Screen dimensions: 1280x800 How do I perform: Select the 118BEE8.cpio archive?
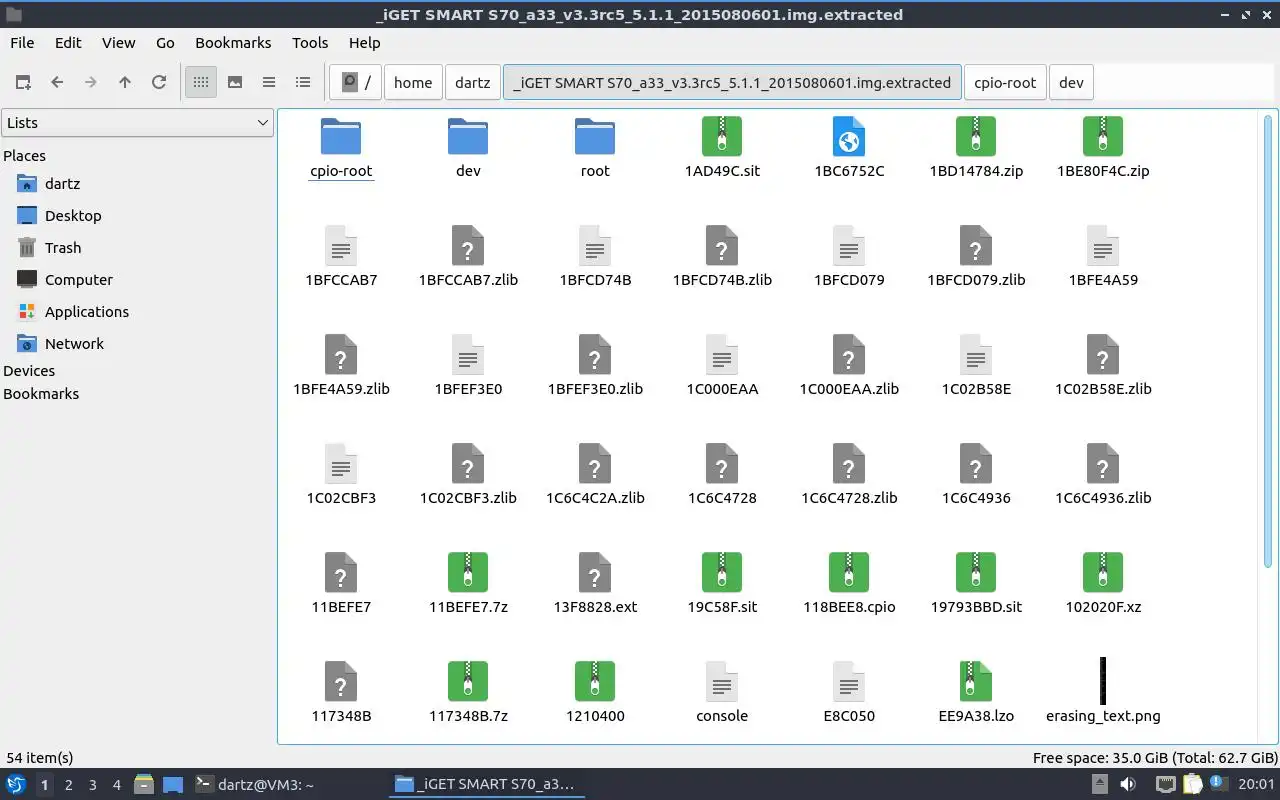click(849, 573)
